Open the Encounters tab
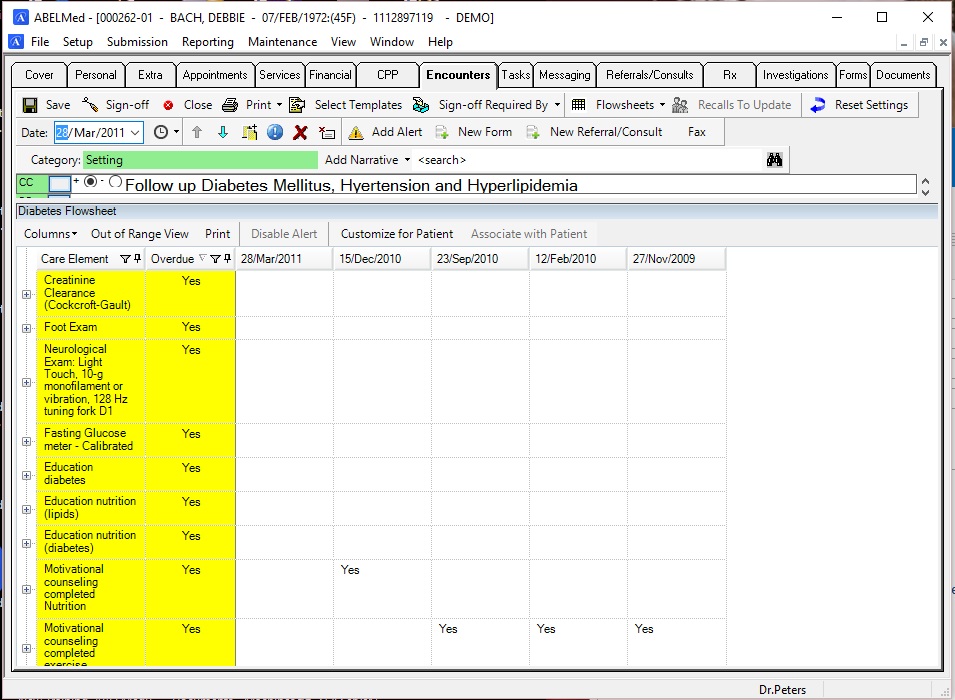The width and height of the screenshot is (955, 700). tap(458, 74)
